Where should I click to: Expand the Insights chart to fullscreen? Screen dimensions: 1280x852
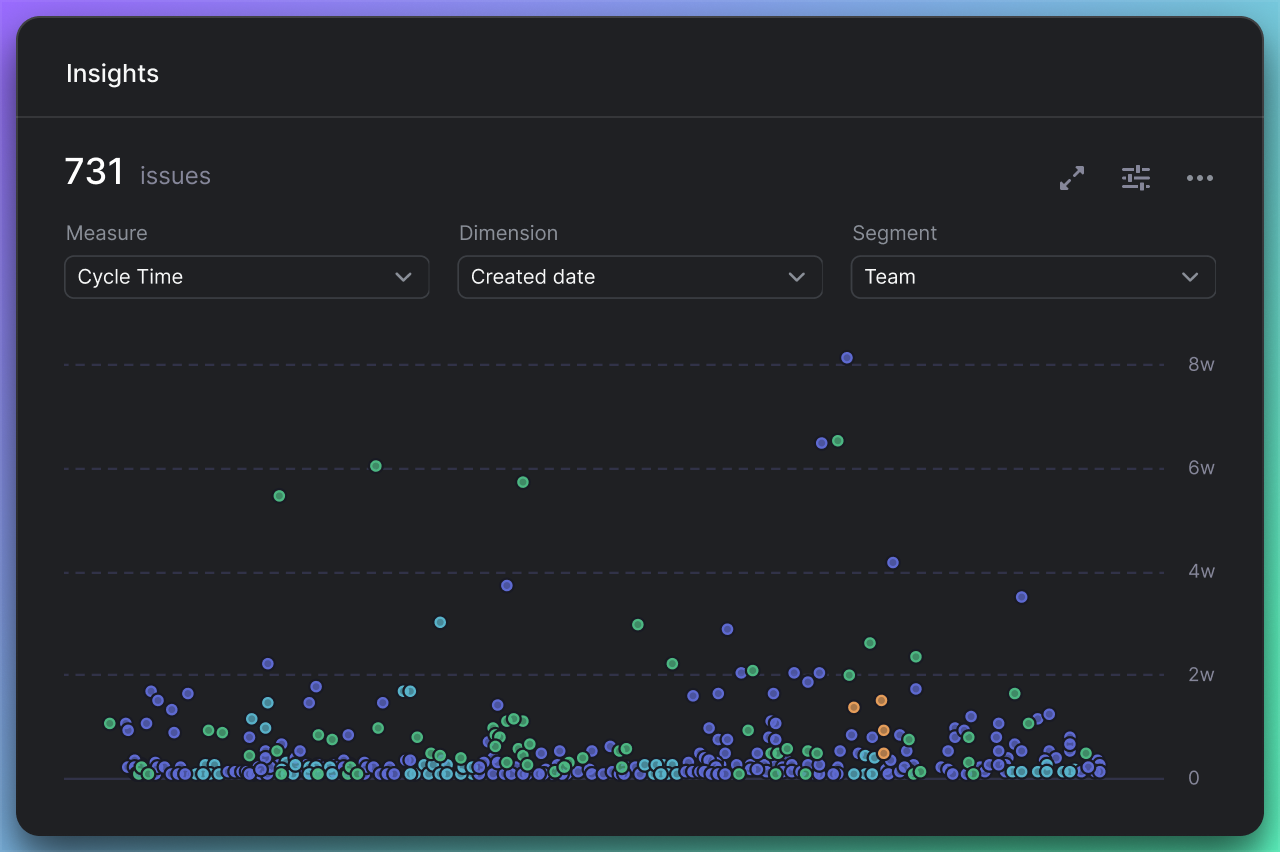click(1072, 178)
